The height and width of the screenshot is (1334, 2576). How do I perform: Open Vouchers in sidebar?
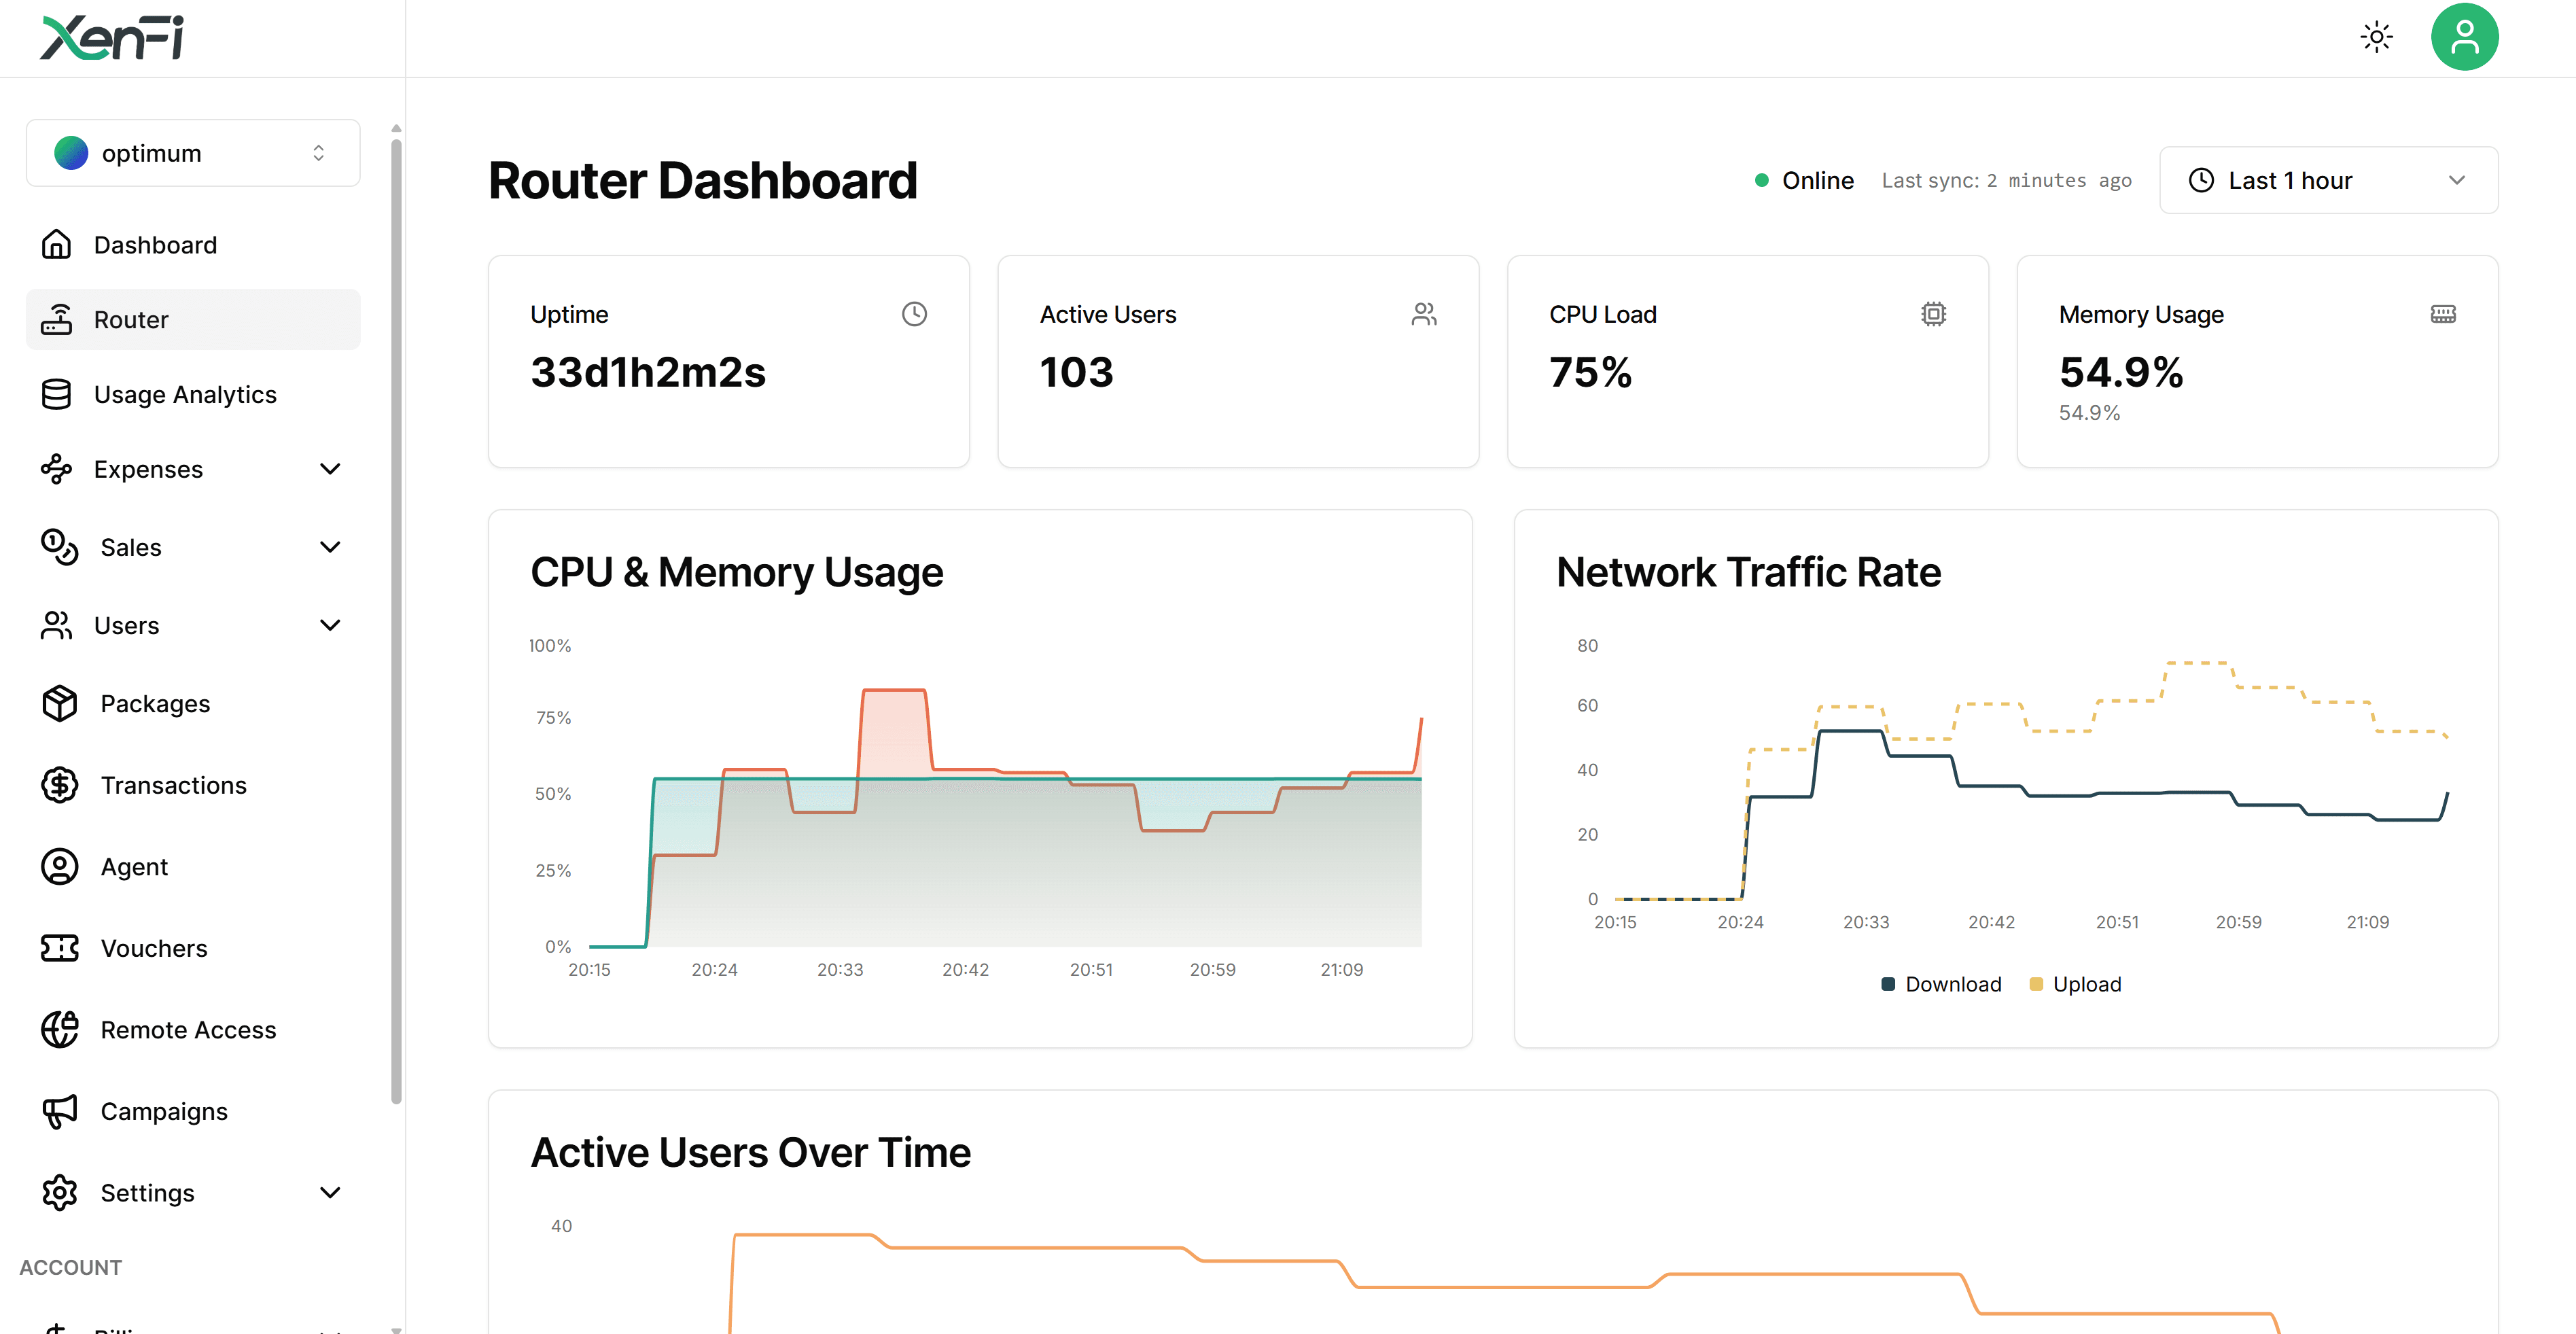(193, 949)
